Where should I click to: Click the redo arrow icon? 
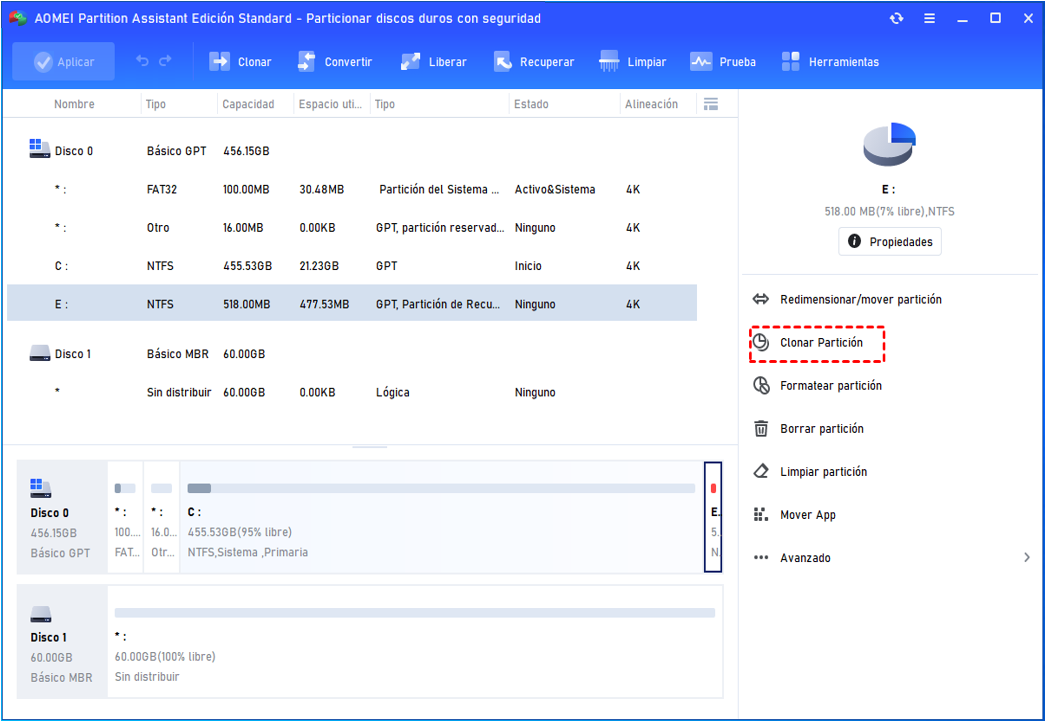click(165, 61)
